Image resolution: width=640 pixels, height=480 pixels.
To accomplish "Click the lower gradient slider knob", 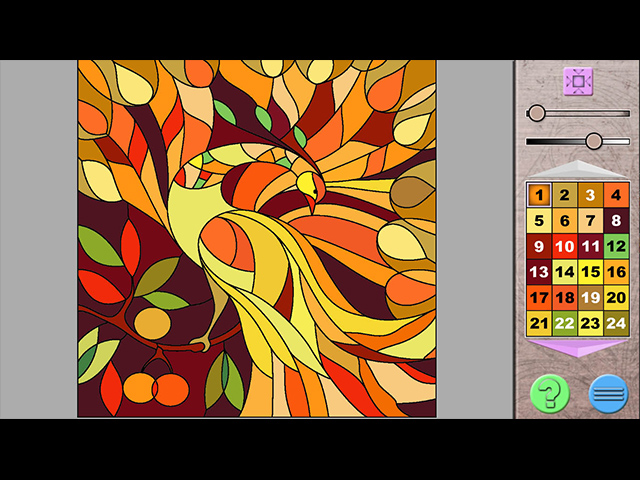I will [x=594, y=141].
